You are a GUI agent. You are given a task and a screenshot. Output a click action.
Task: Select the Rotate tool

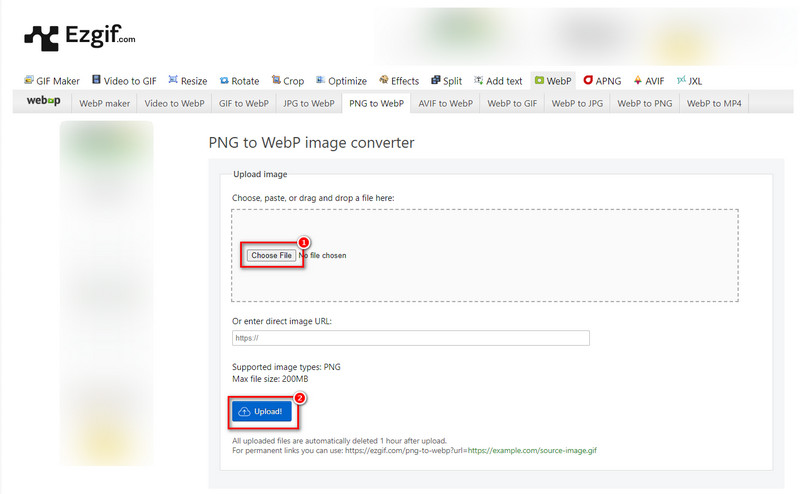click(x=238, y=81)
